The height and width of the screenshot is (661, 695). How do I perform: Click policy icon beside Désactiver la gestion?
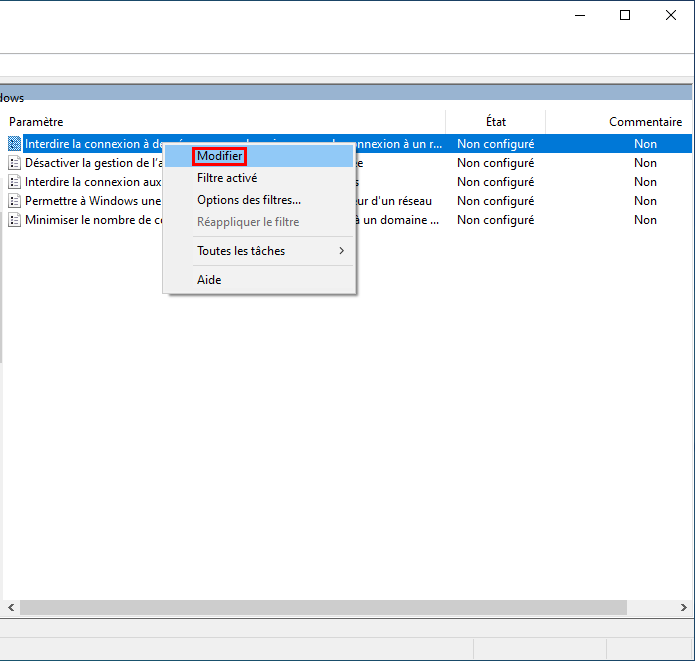15,163
